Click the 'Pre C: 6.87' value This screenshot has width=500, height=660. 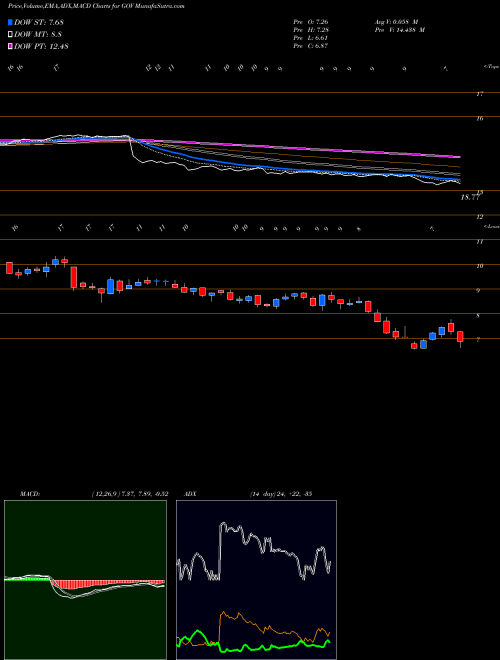pyautogui.click(x=311, y=46)
